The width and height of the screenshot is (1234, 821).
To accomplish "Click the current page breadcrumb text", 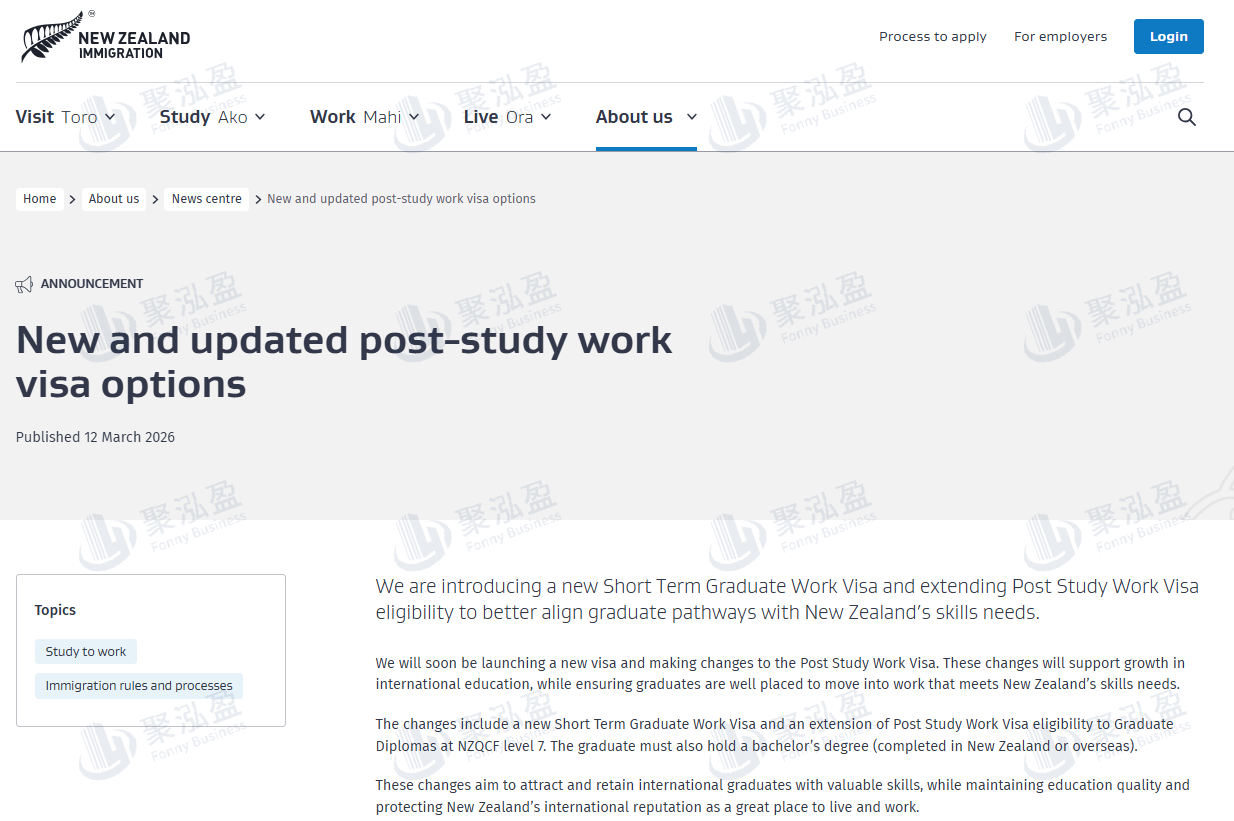I will 401,199.
